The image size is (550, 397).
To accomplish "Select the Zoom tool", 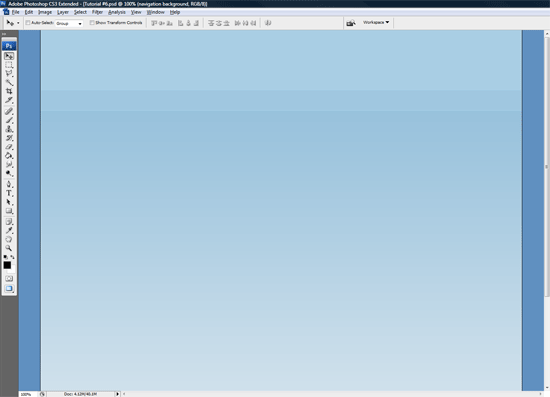I will point(9,248).
